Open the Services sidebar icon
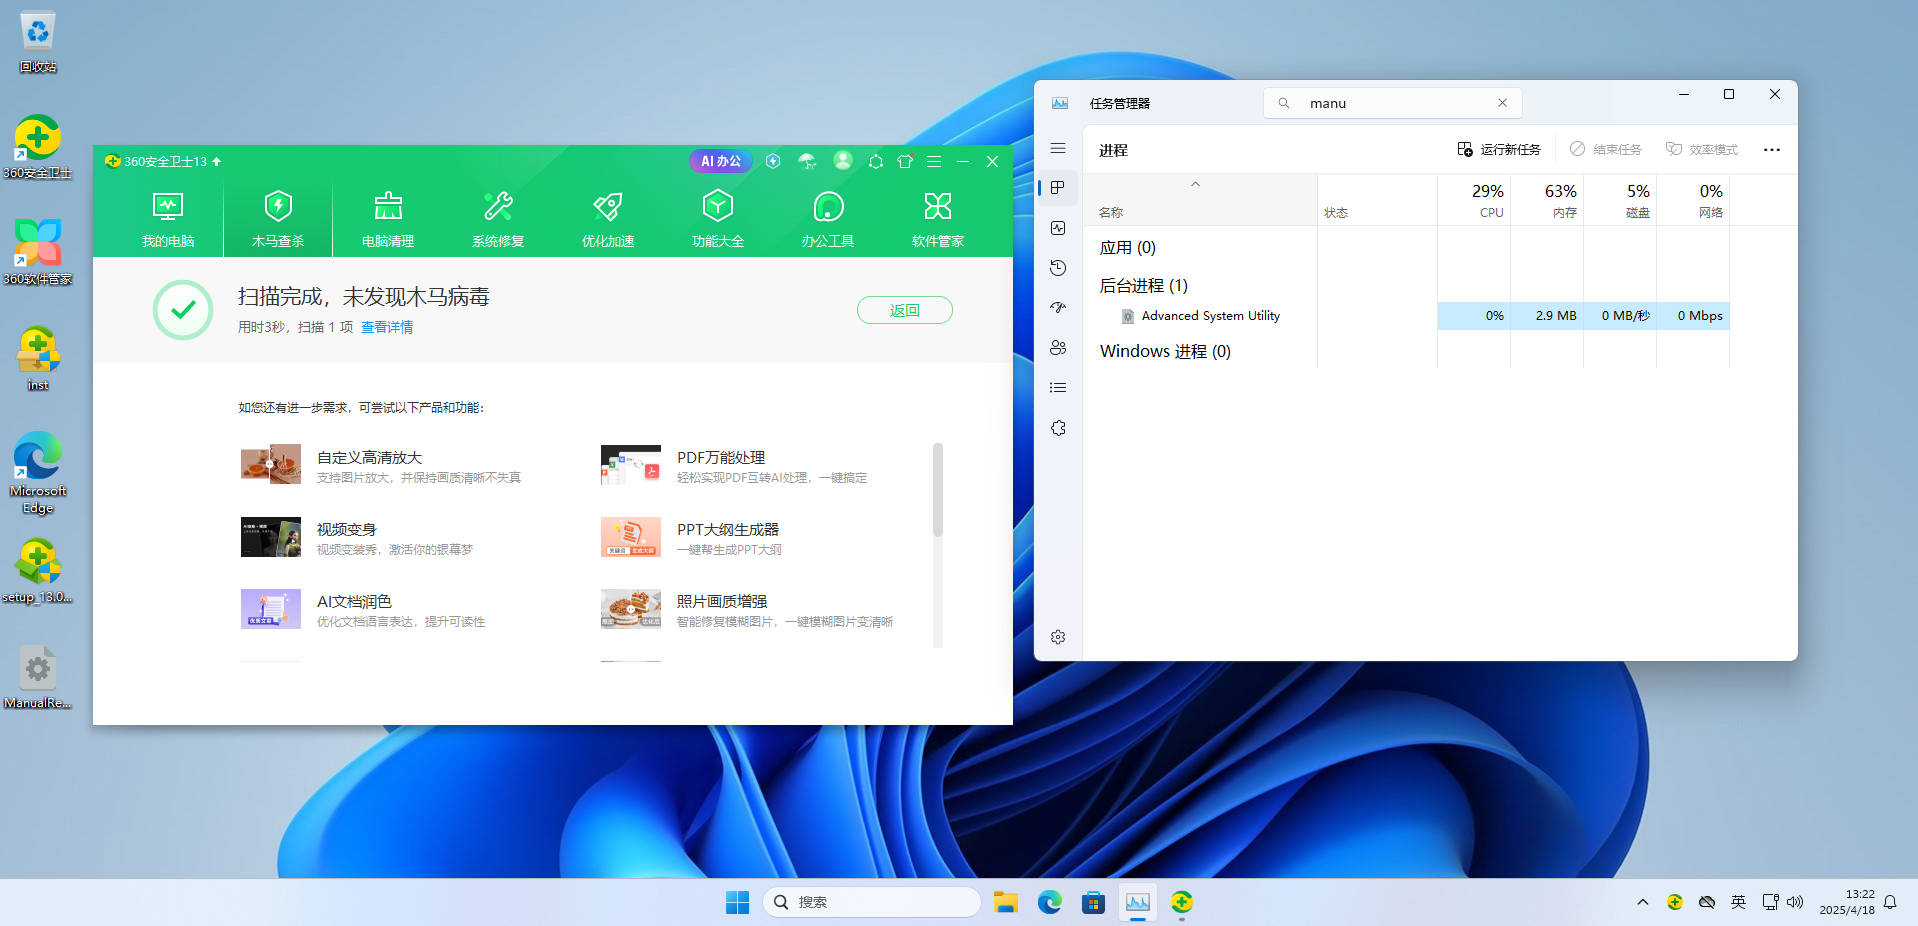Screen dimensions: 1918x926 1058,428
